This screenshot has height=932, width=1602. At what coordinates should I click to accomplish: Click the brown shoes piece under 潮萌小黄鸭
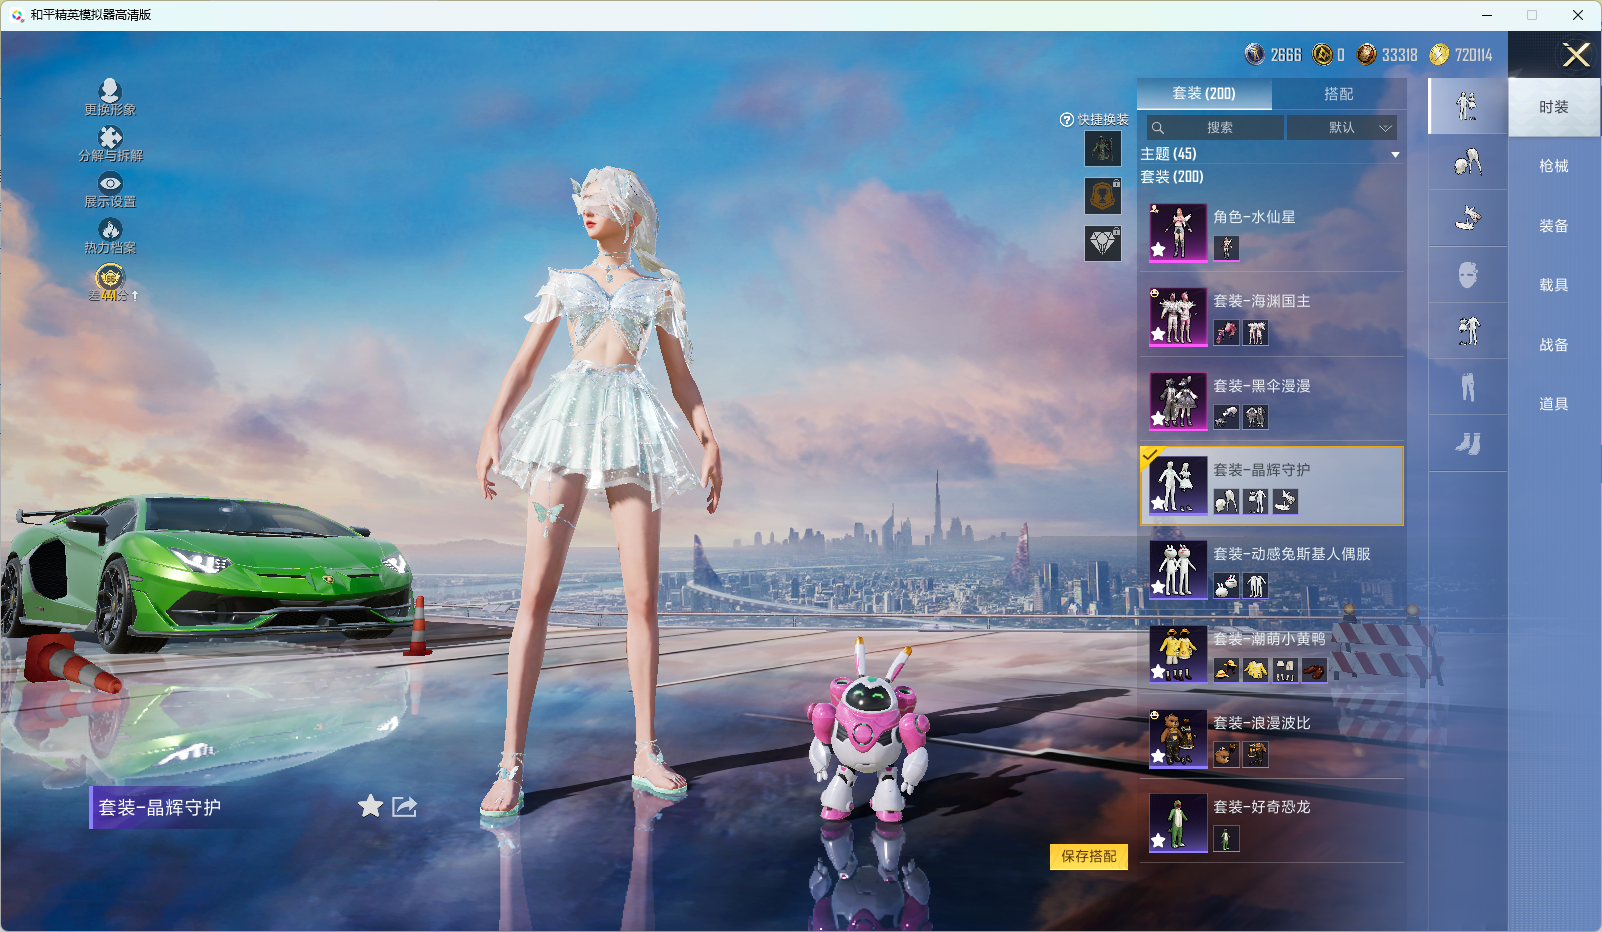click(x=1315, y=670)
